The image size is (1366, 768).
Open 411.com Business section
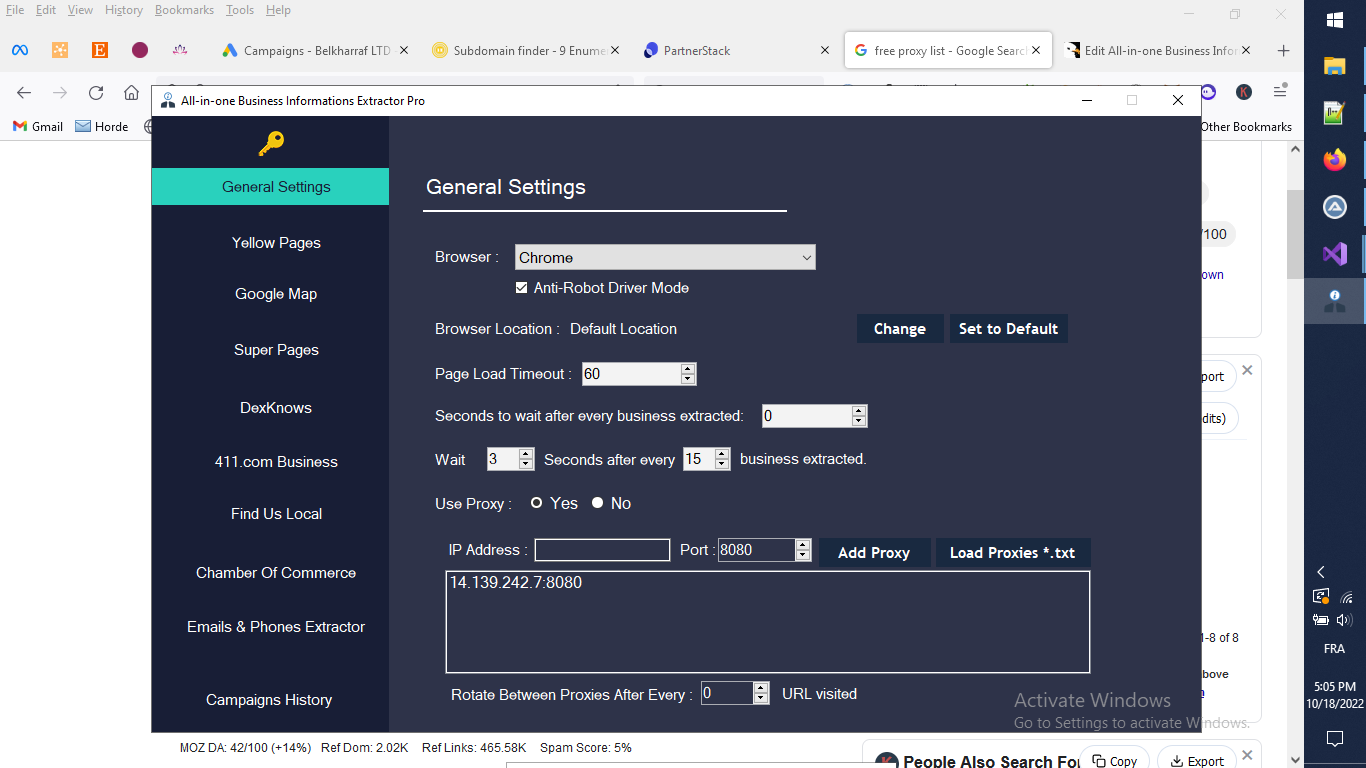pyautogui.click(x=276, y=462)
